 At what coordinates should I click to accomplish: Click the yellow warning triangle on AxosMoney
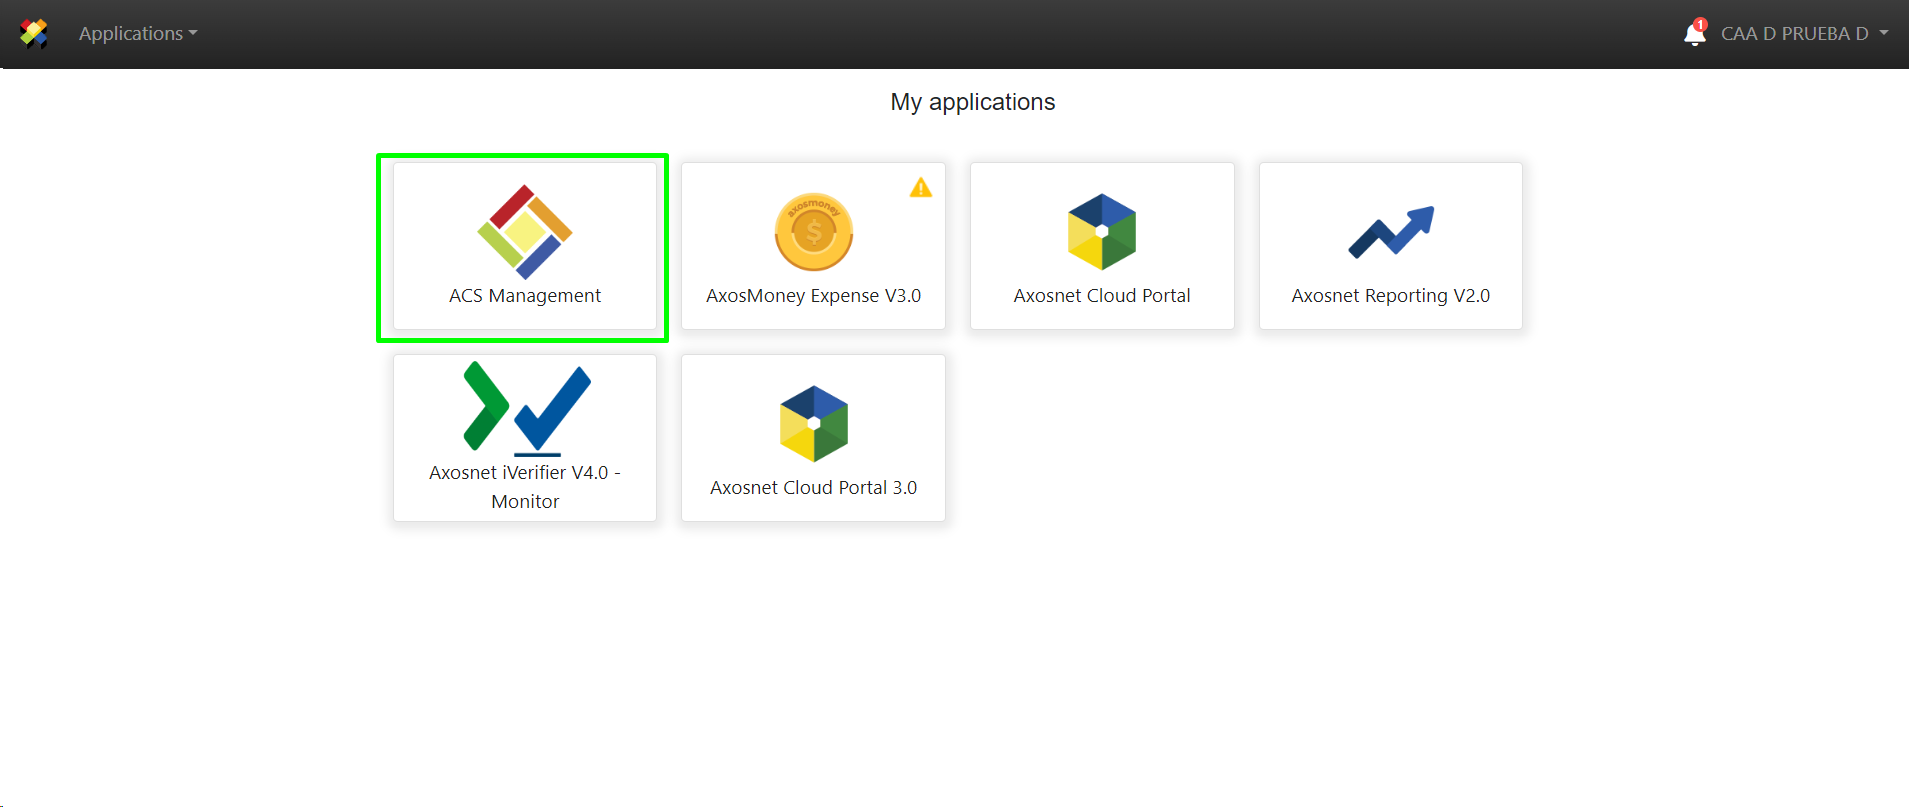tap(920, 188)
